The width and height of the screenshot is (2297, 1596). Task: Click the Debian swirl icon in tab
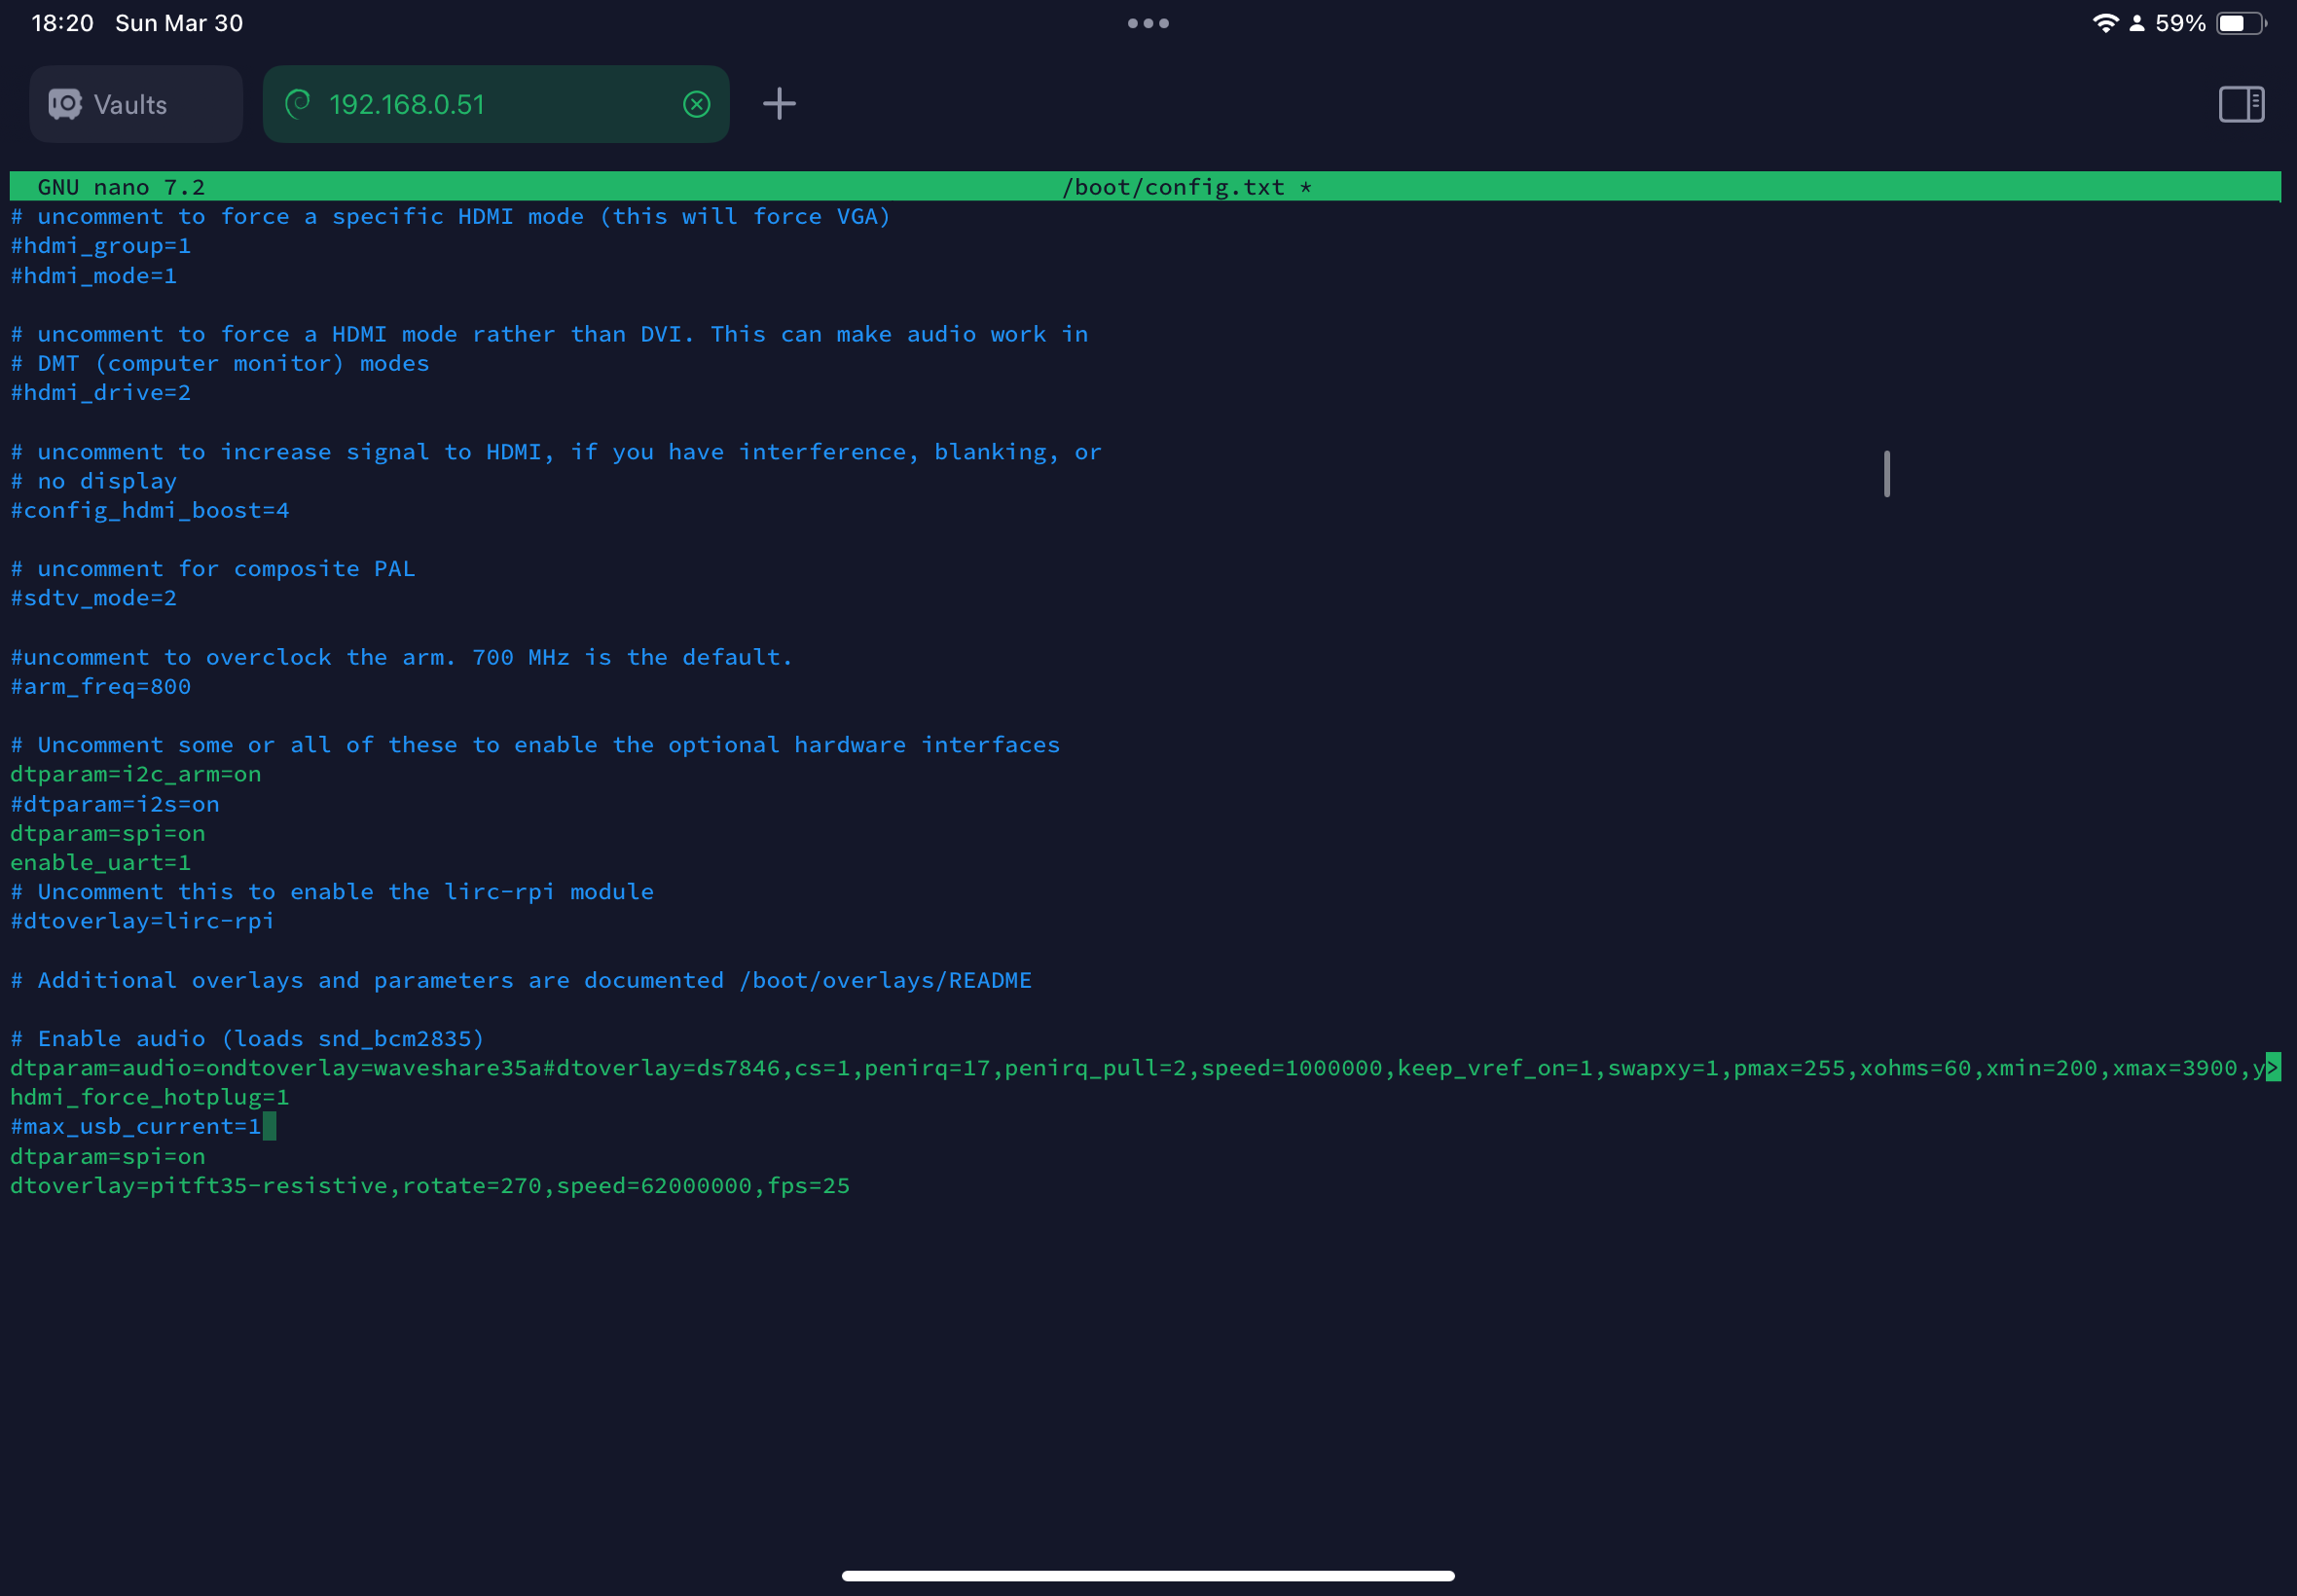tap(298, 104)
